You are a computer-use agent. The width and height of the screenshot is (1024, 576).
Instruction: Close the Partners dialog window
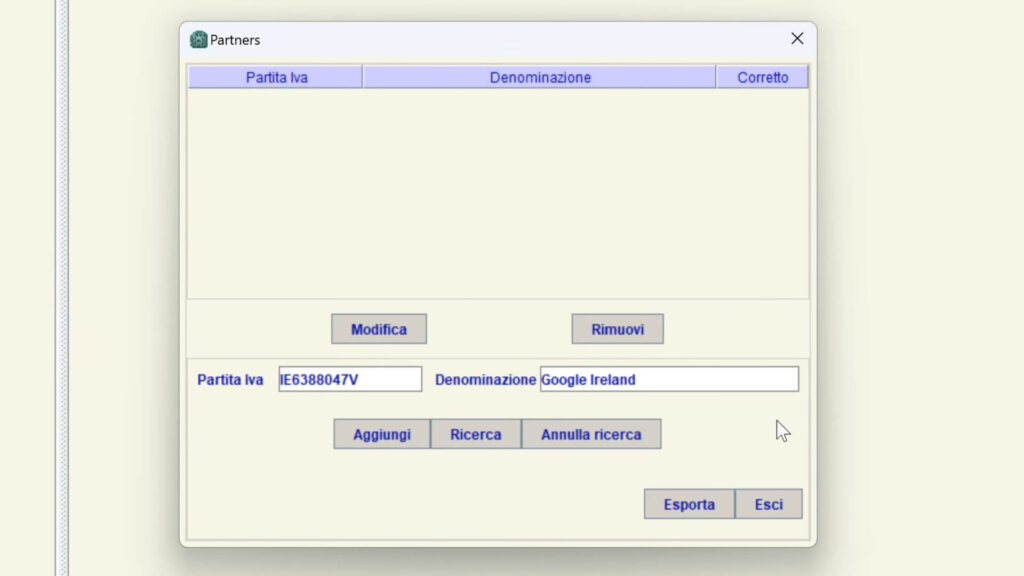pos(797,39)
